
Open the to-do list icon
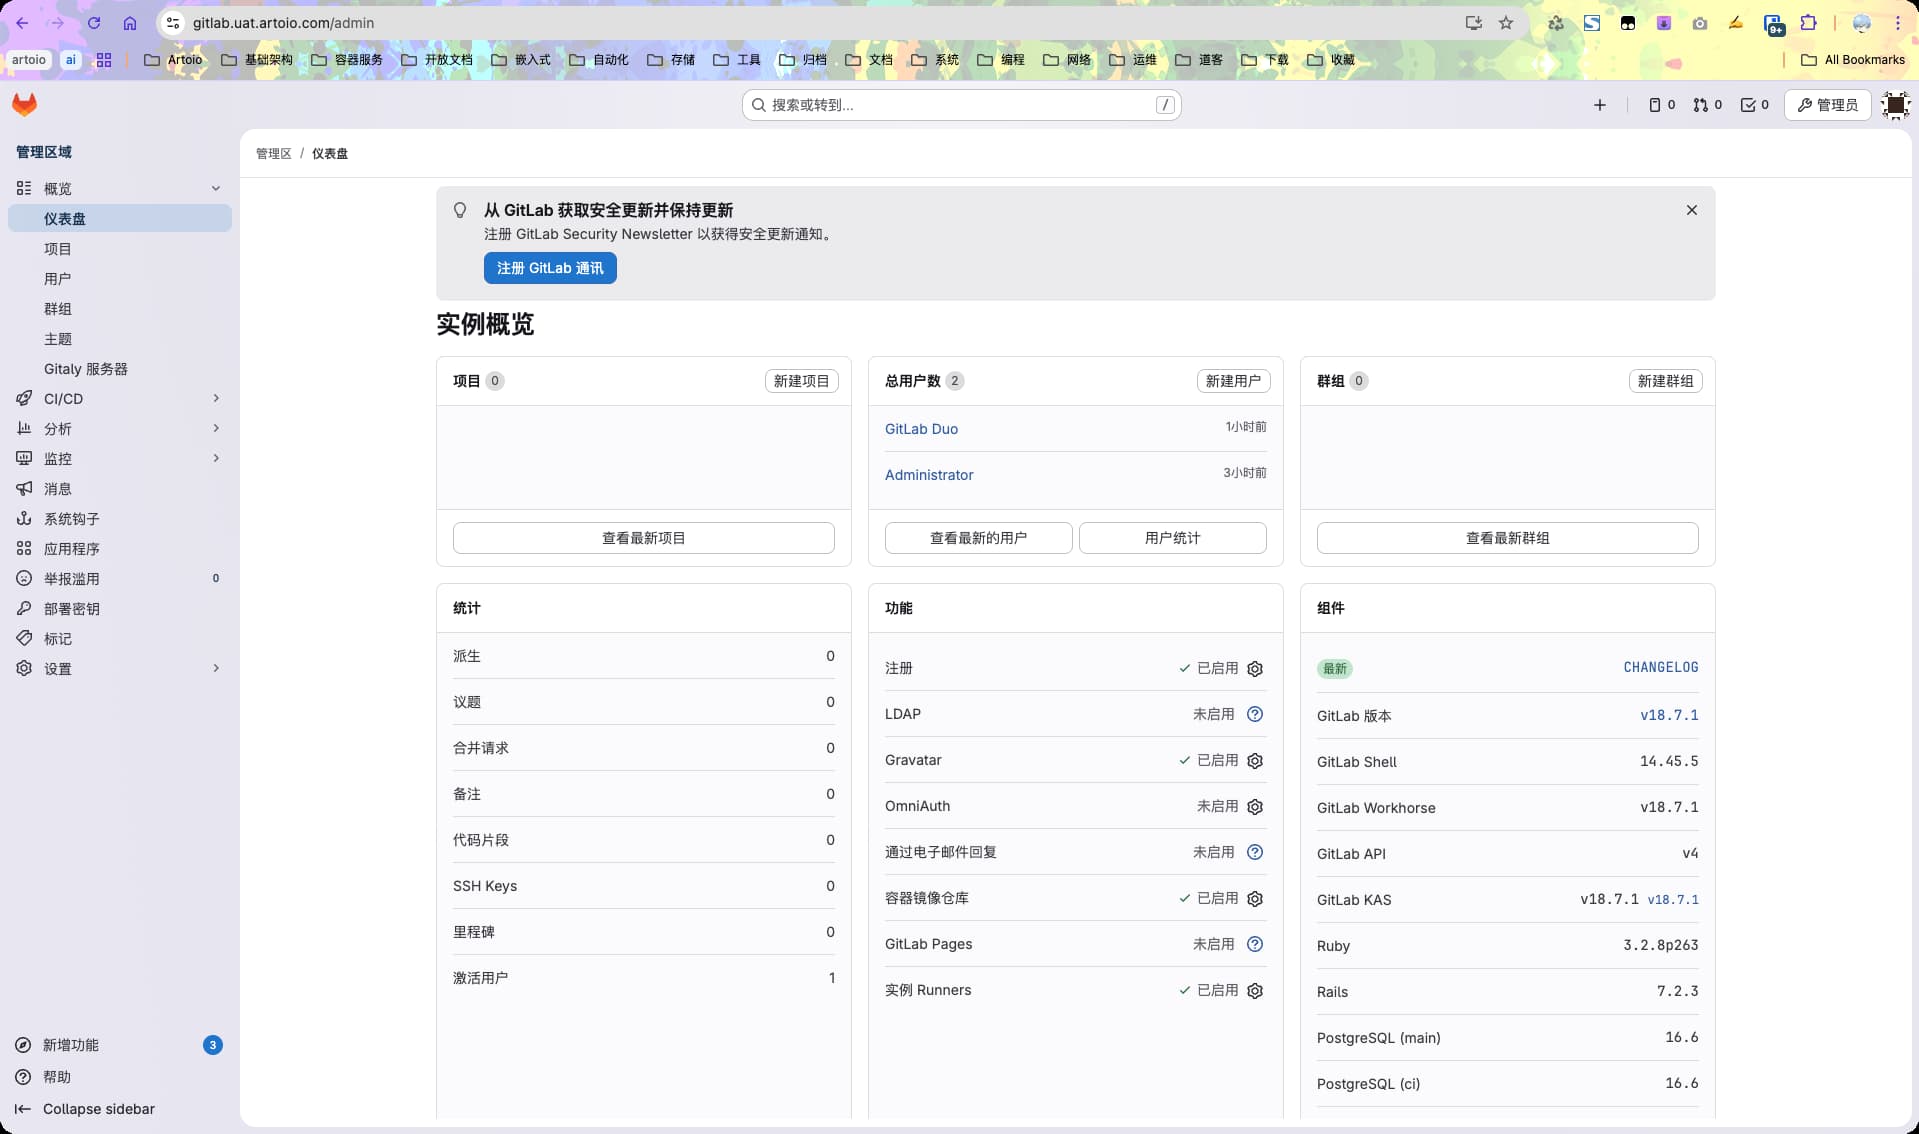pos(1754,105)
